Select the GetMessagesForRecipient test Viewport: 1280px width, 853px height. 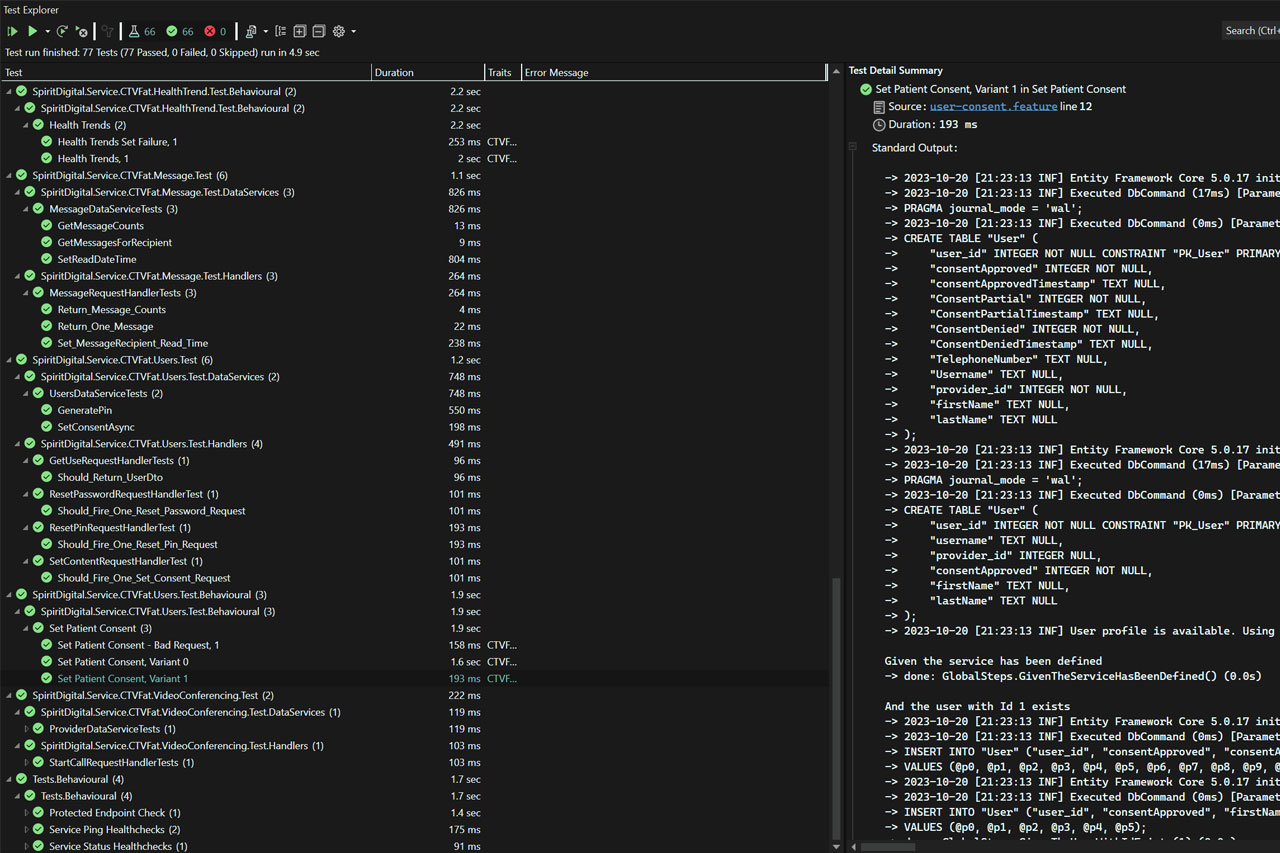[114, 242]
